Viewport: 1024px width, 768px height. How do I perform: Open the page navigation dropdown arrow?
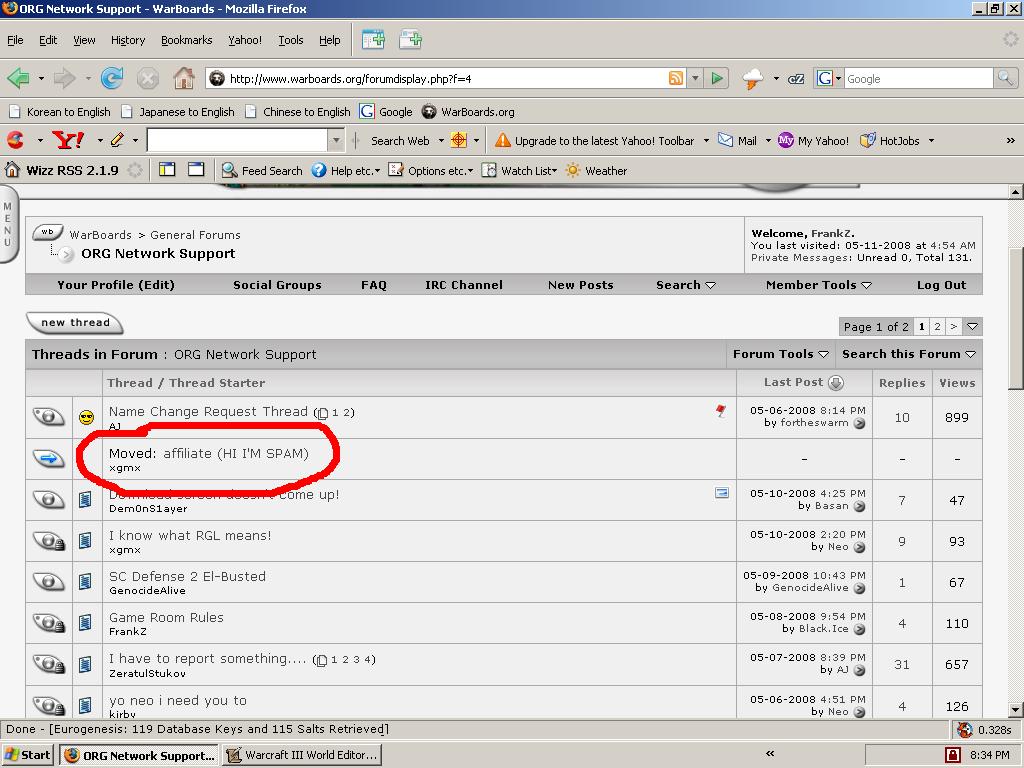[x=972, y=327]
